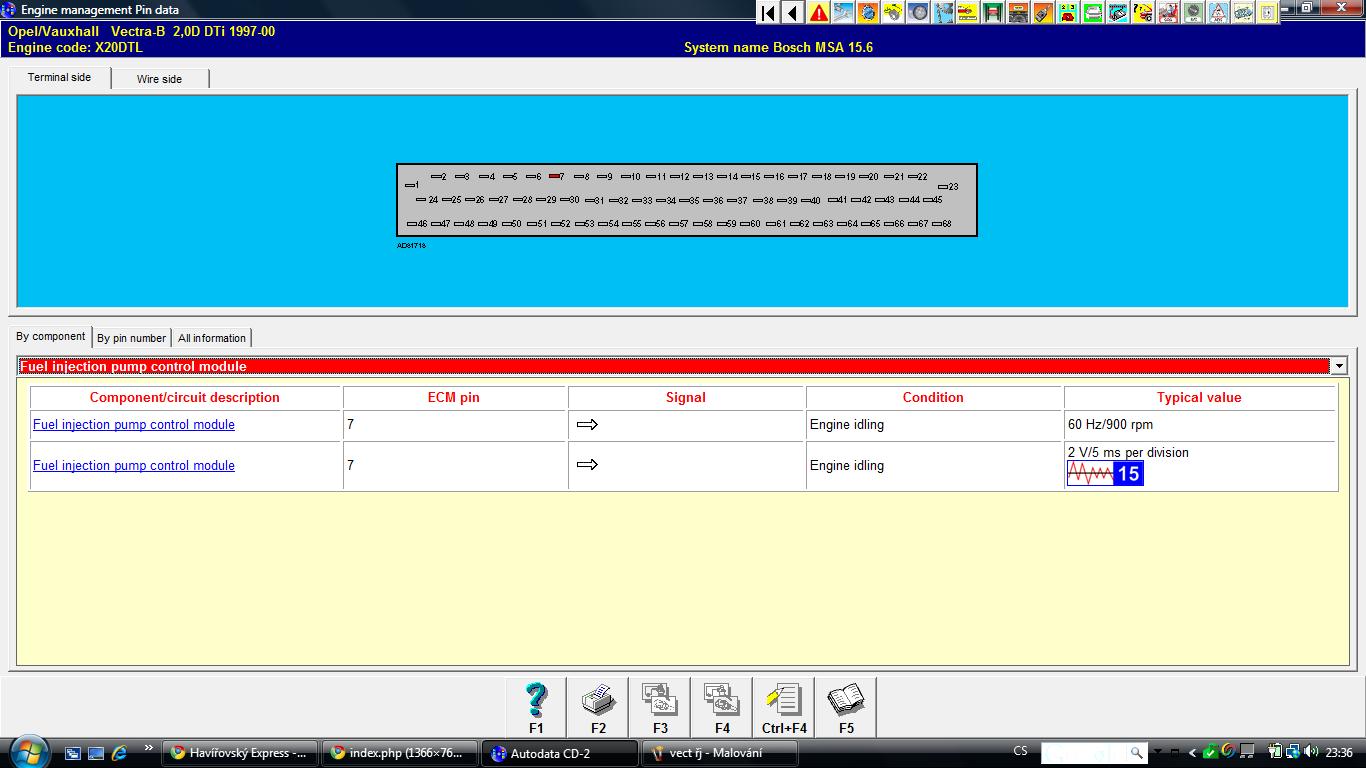Image resolution: width=1366 pixels, height=768 pixels.
Task: Click highlighted red pin 7 on connector diagram
Action: click(555, 176)
